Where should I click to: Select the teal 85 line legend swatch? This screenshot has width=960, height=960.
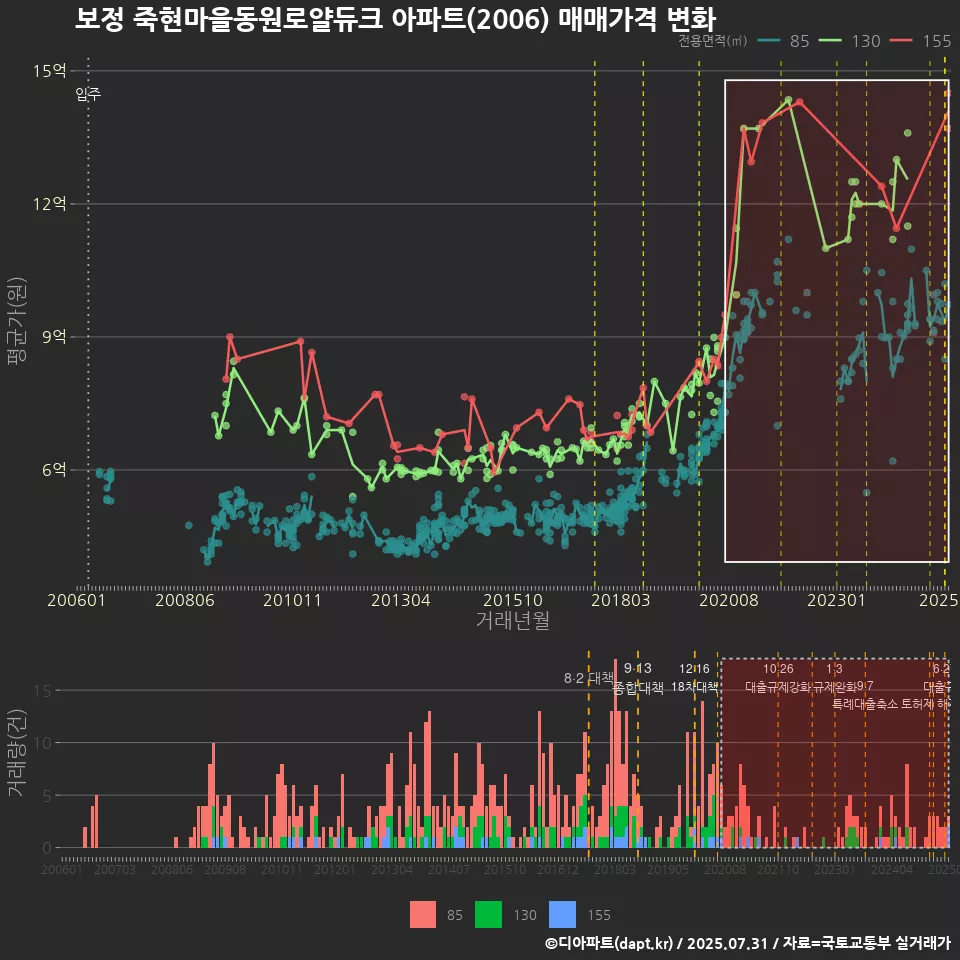pyautogui.click(x=769, y=41)
